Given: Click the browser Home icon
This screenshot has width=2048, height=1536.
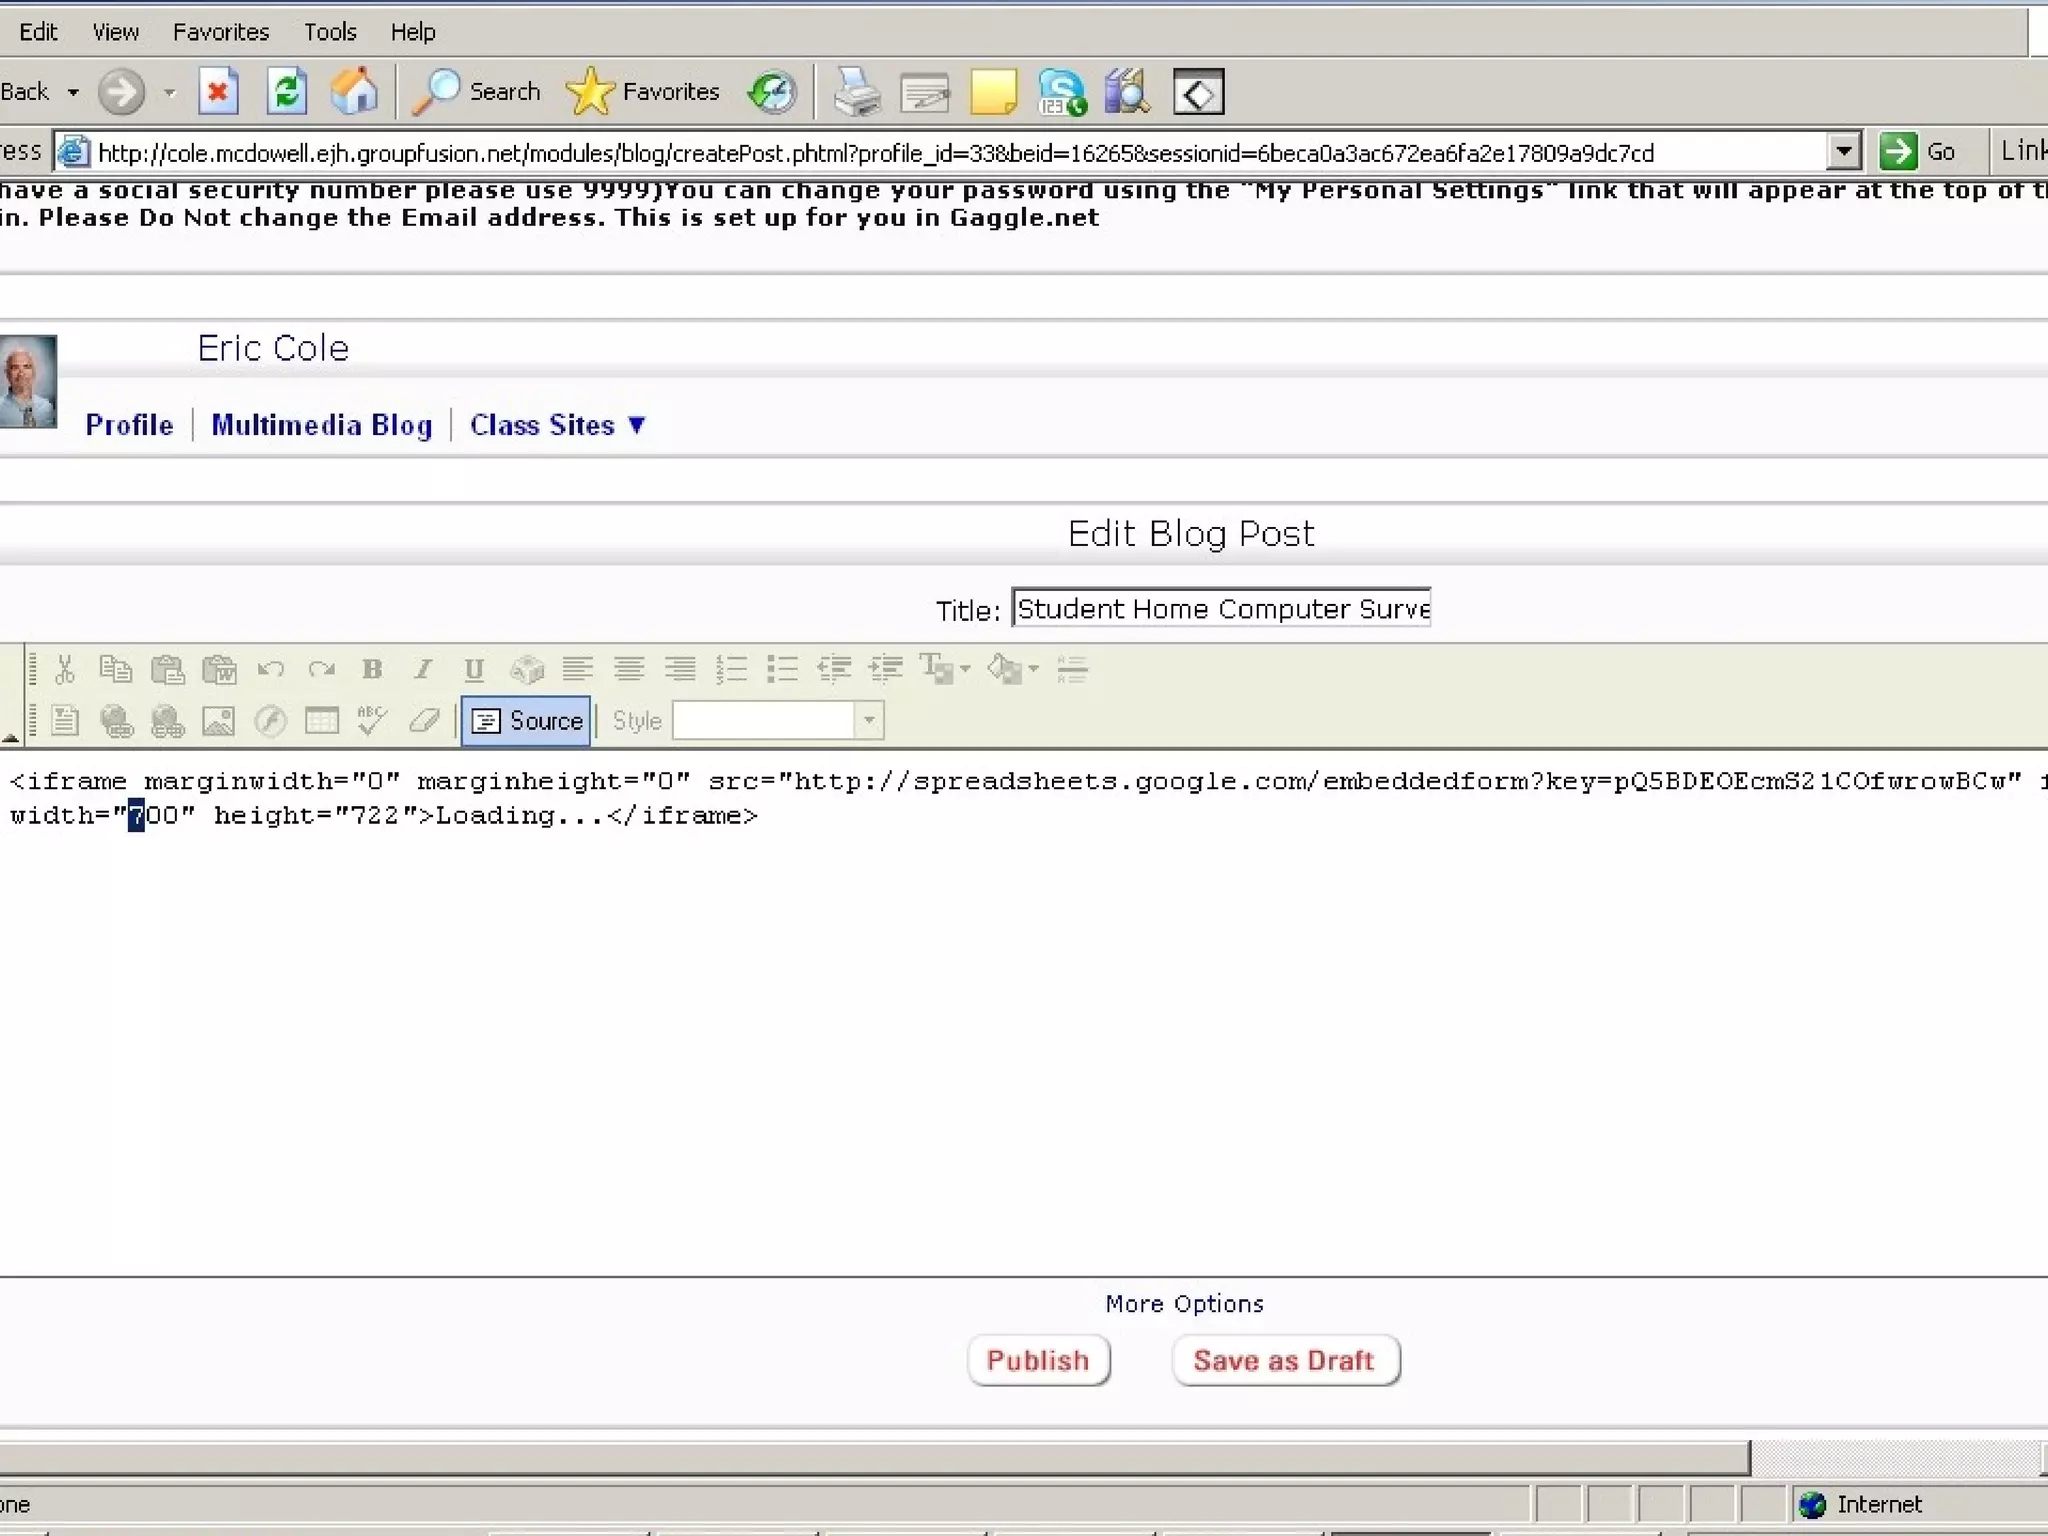Looking at the screenshot, I should pyautogui.click(x=354, y=92).
